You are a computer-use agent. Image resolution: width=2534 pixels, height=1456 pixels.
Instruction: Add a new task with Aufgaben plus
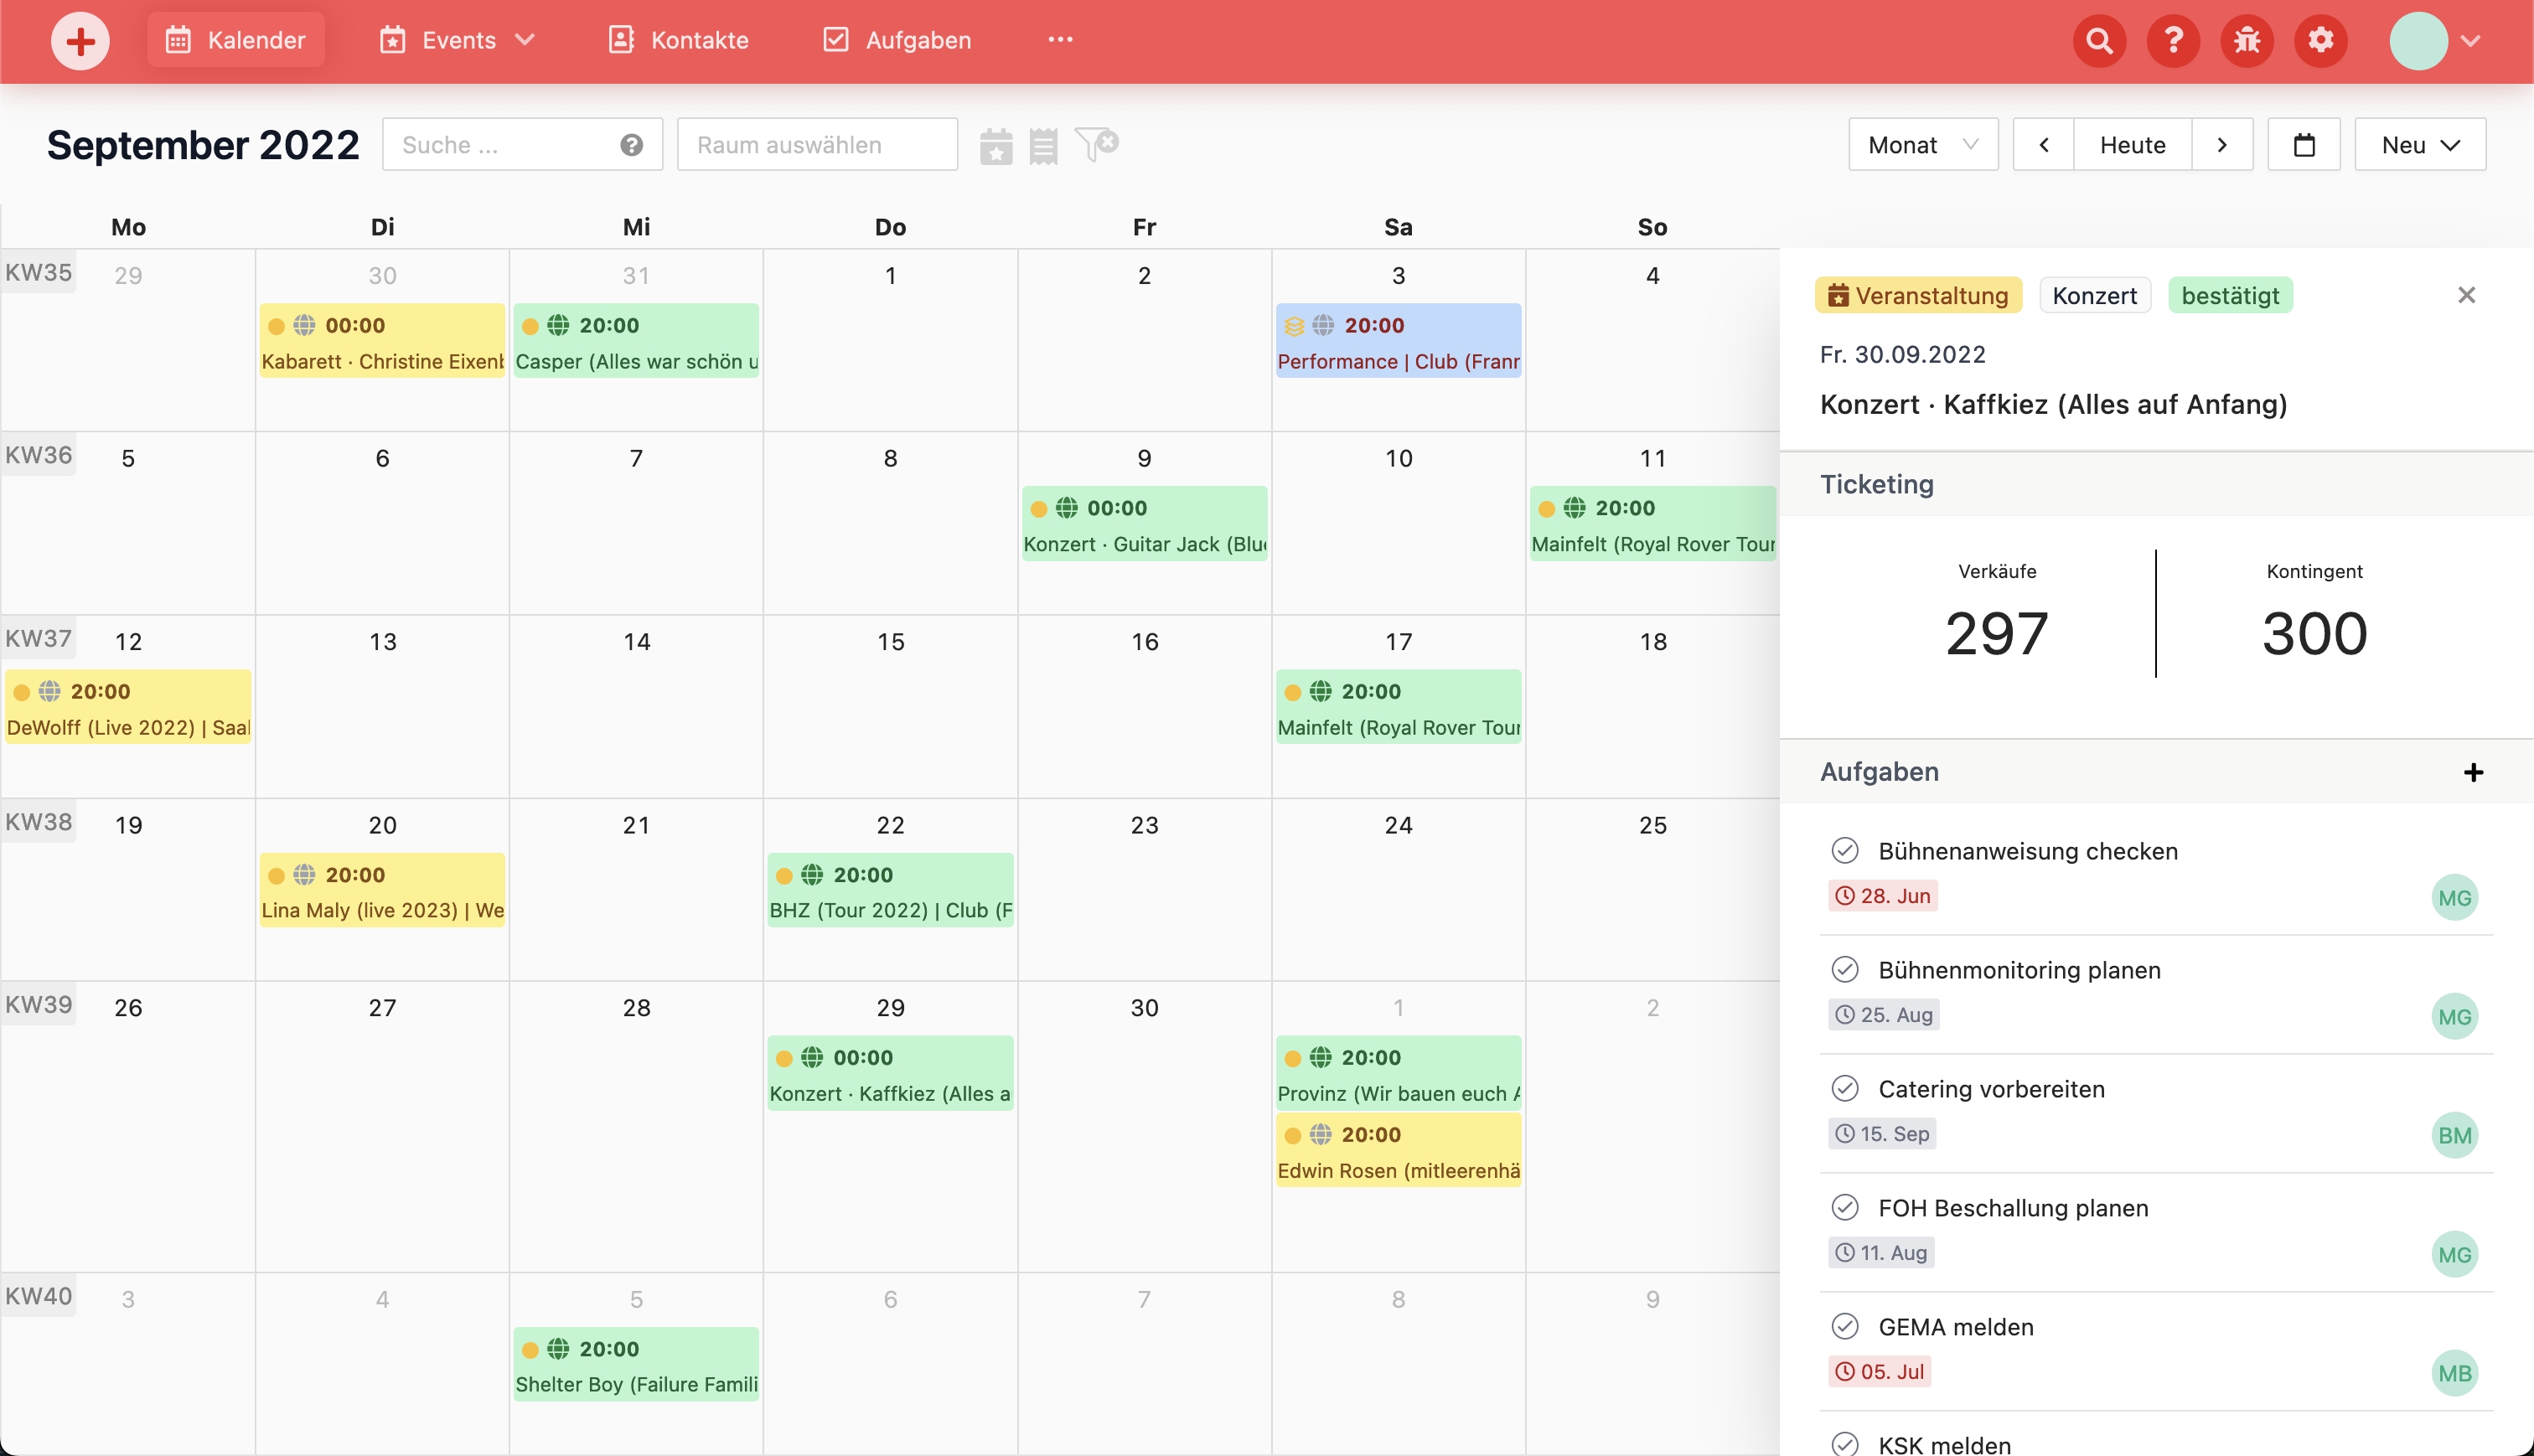(2473, 772)
